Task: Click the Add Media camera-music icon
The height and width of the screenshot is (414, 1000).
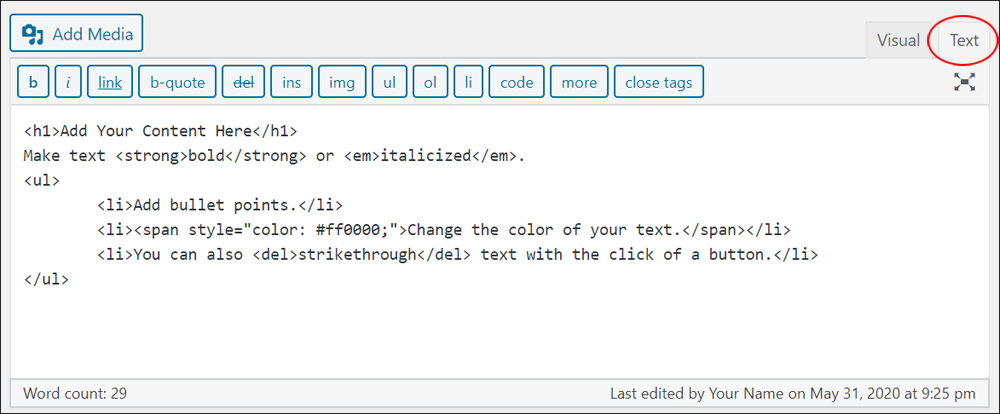Action: [33, 34]
